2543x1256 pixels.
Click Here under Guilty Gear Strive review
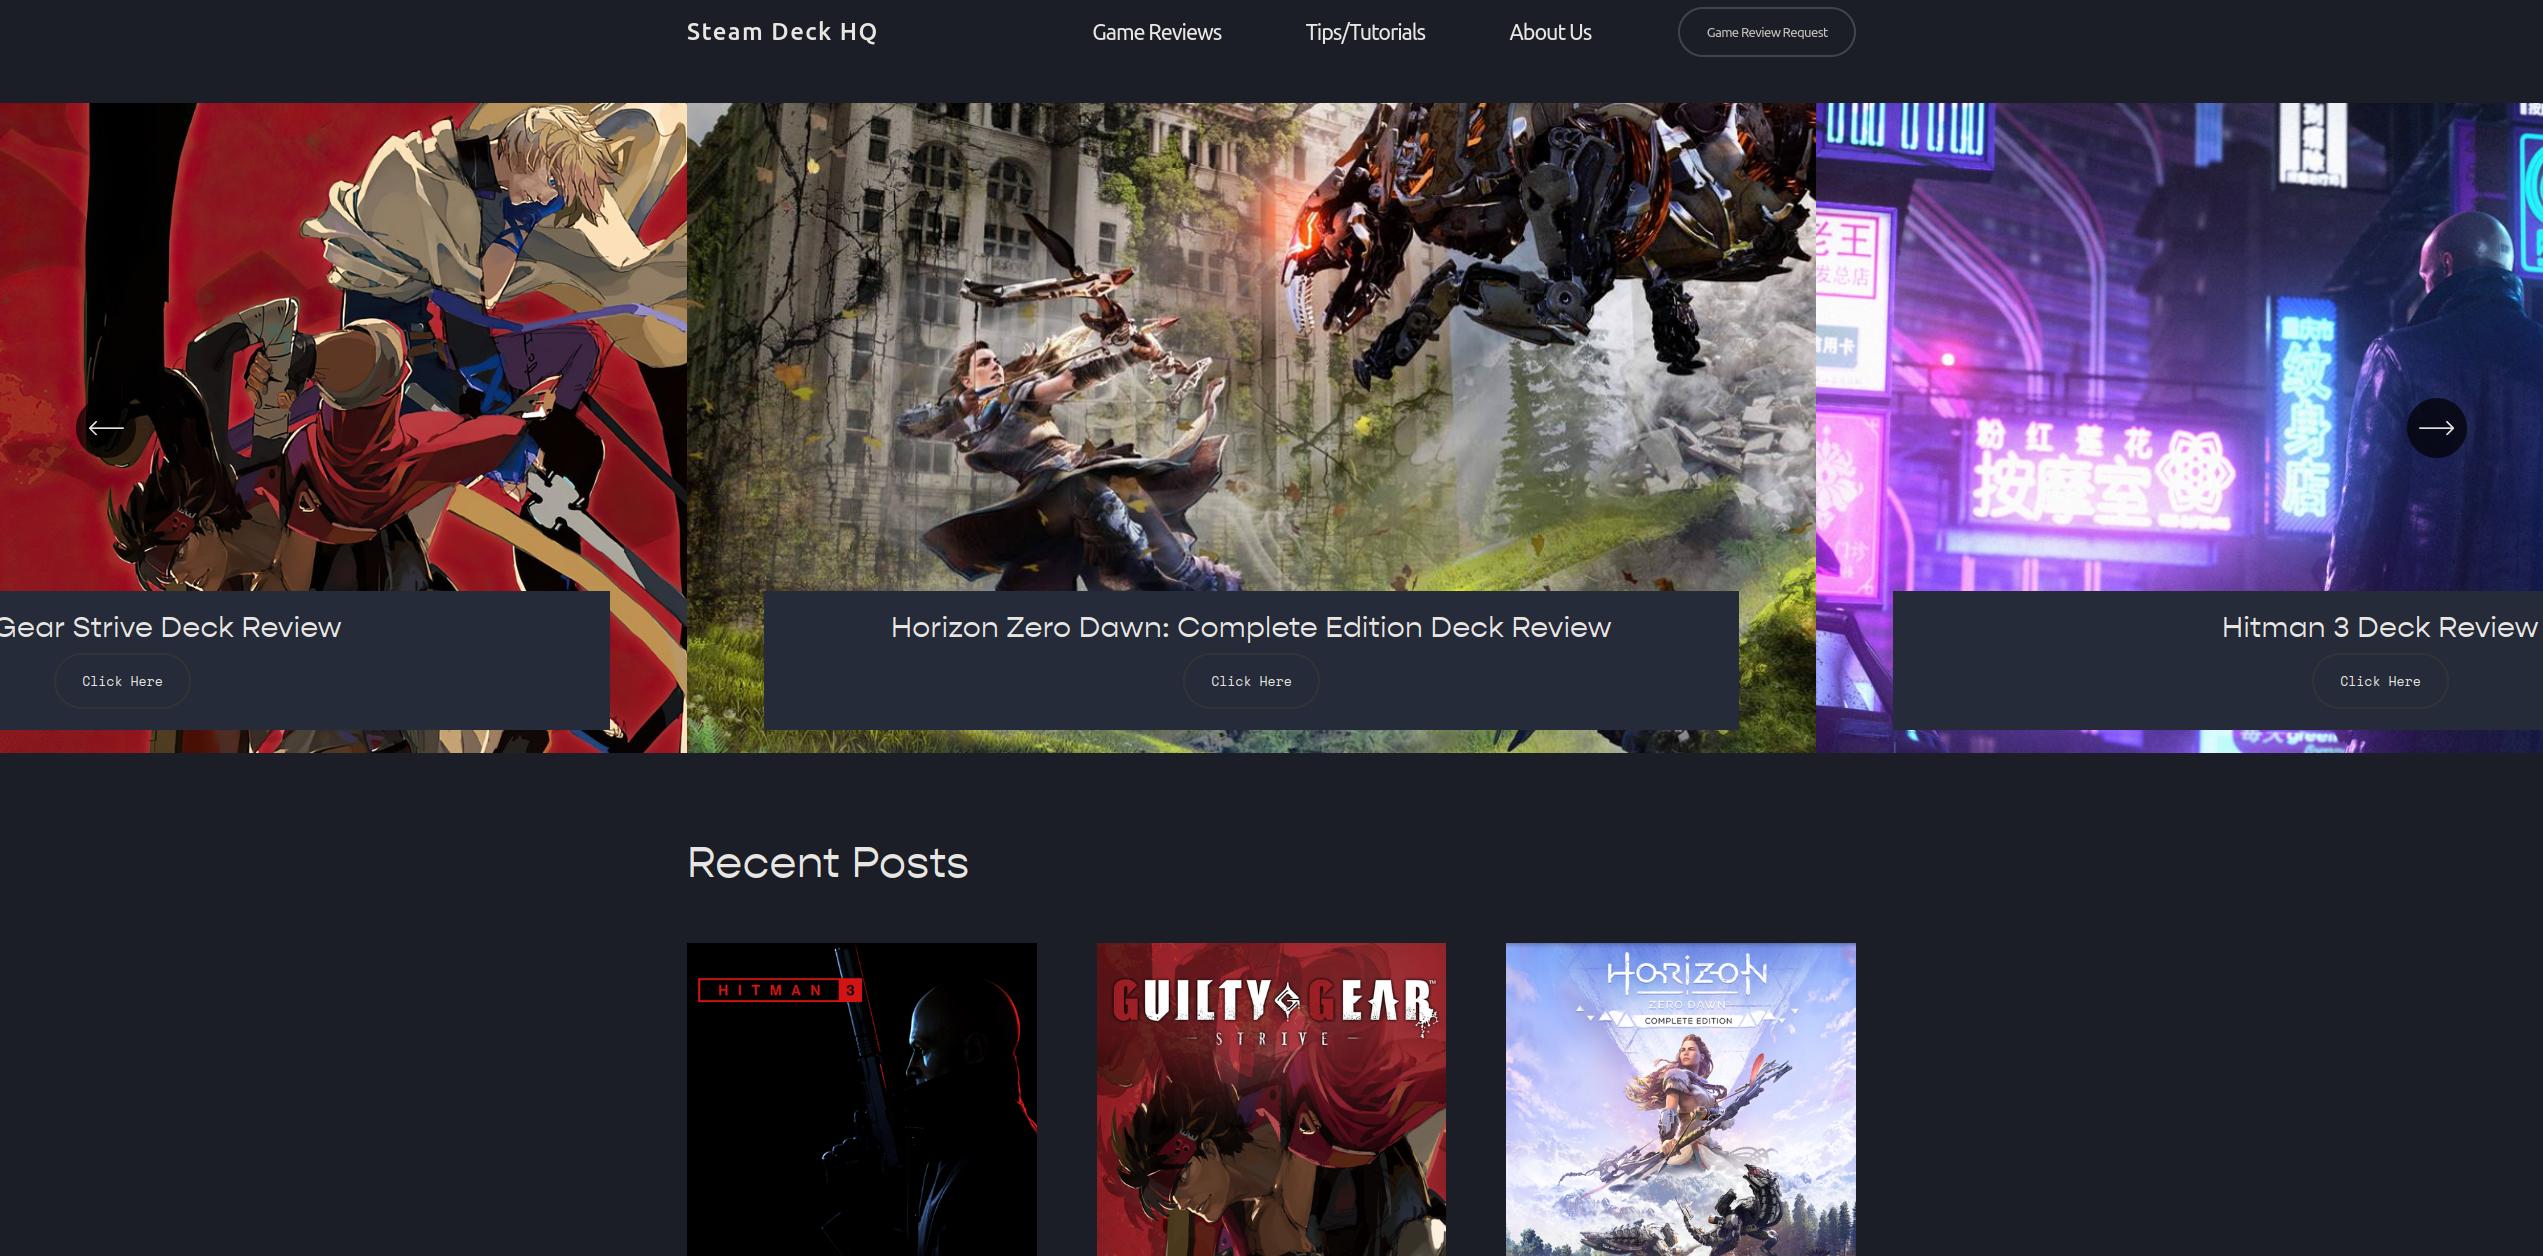coord(122,681)
